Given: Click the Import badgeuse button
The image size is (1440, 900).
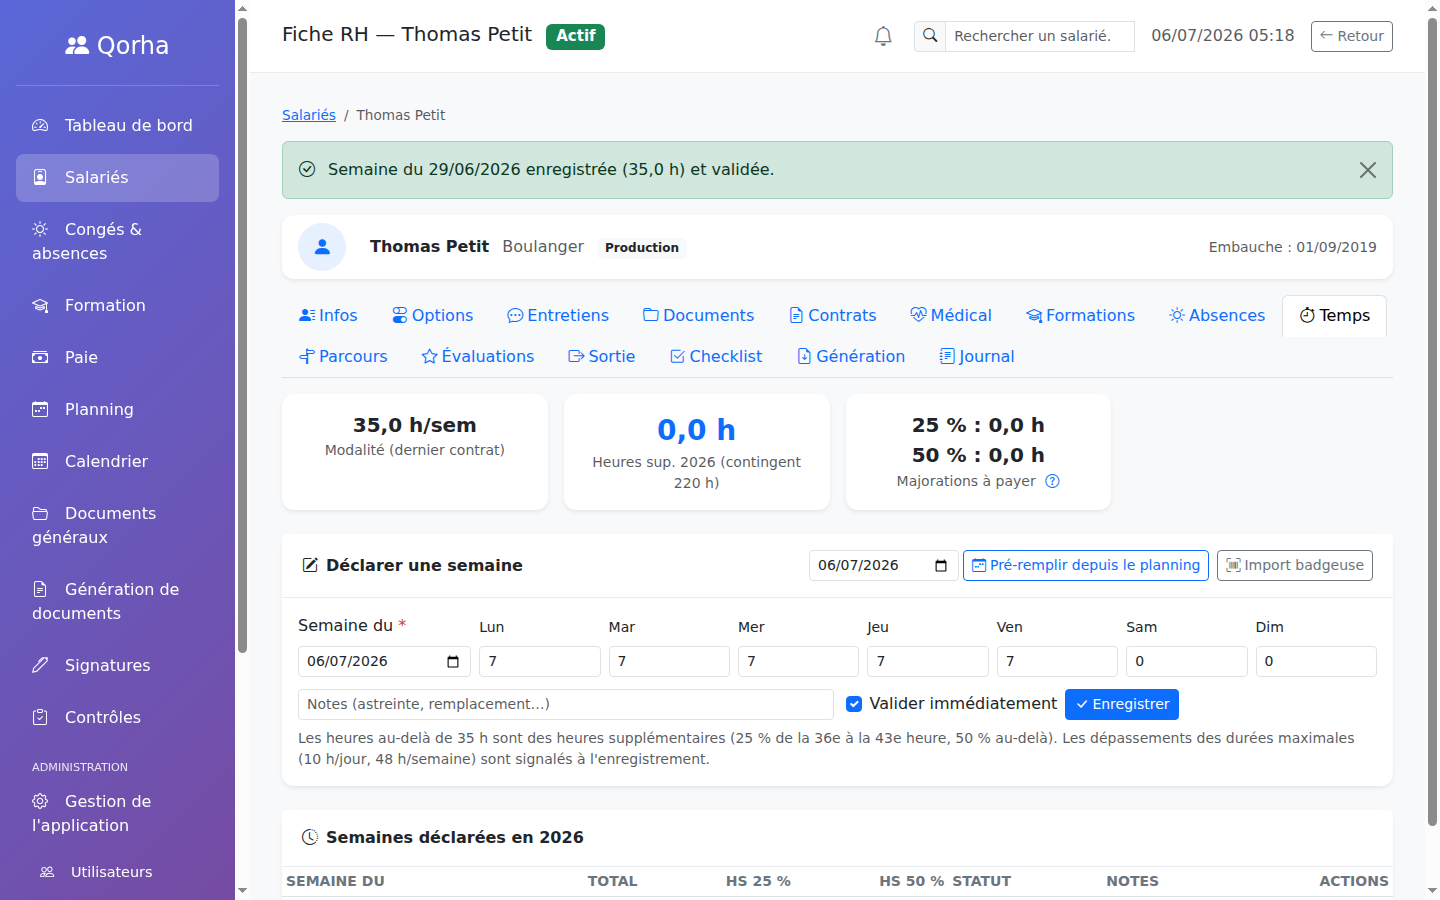Looking at the screenshot, I should (x=1295, y=565).
